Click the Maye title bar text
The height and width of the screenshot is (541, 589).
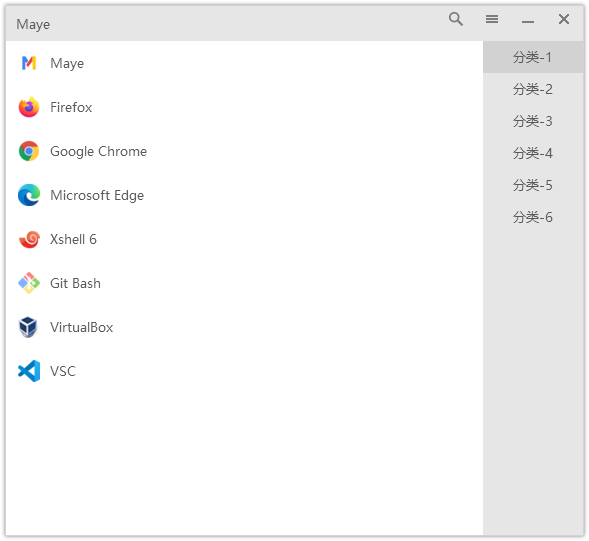pyautogui.click(x=33, y=24)
